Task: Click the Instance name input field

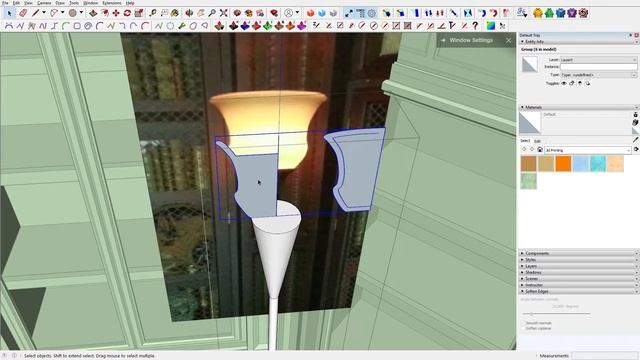Action: tap(598, 67)
